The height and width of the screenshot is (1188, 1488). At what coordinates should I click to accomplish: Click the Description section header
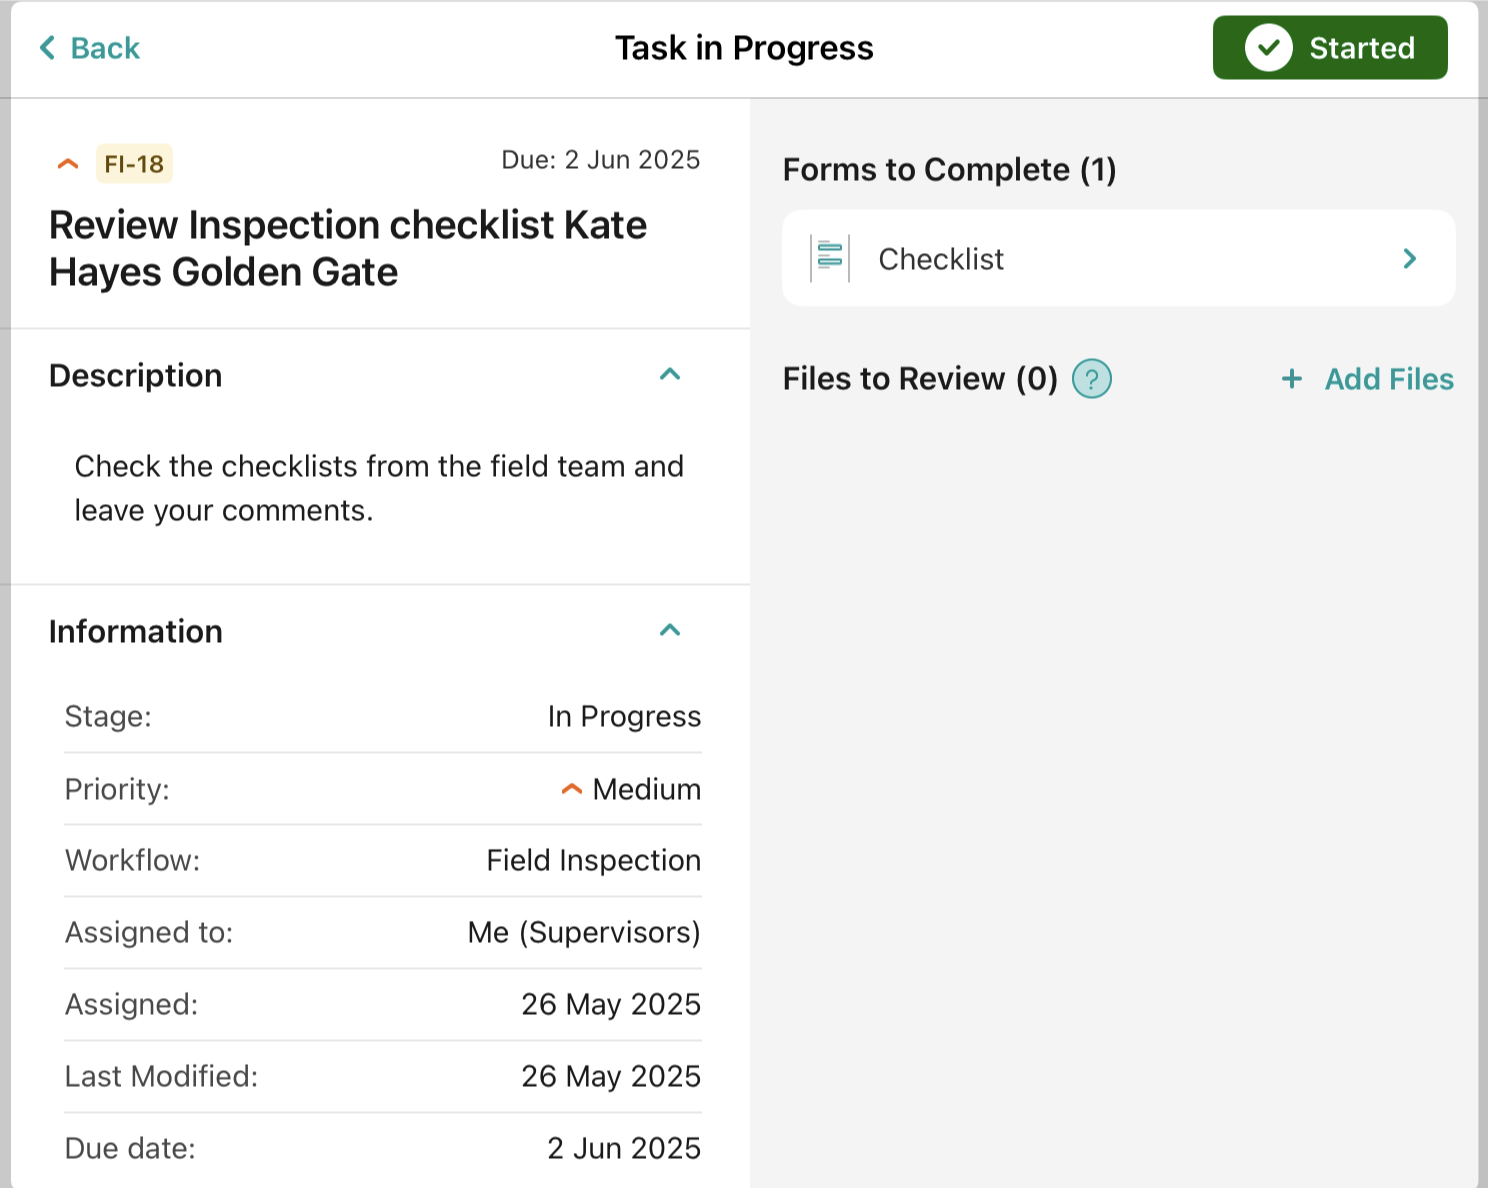136,376
